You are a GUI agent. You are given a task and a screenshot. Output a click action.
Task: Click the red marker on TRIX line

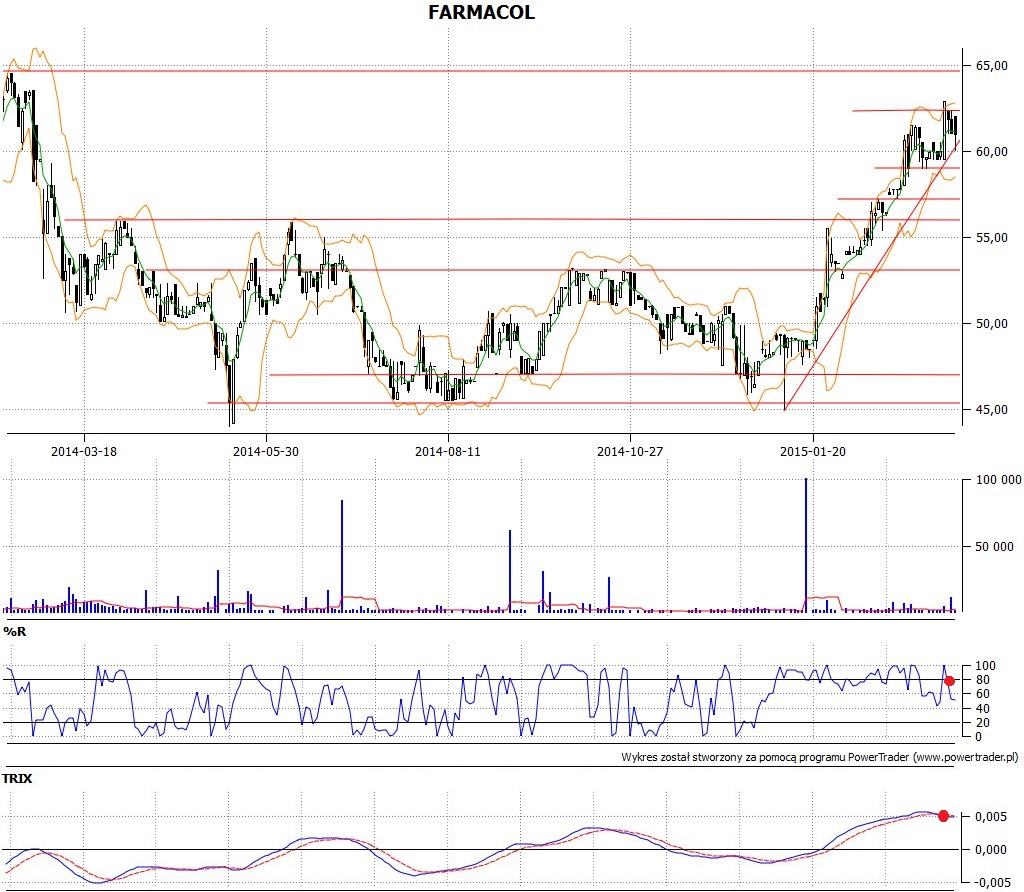tap(943, 816)
